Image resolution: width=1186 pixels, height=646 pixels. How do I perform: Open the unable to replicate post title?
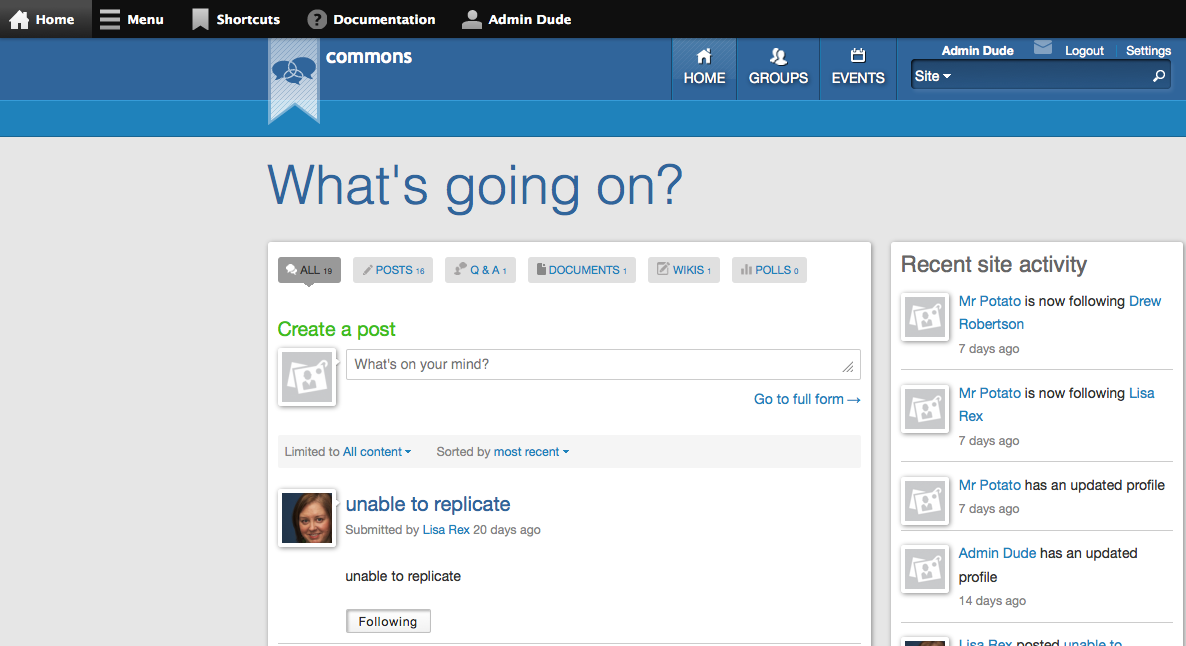[428, 504]
